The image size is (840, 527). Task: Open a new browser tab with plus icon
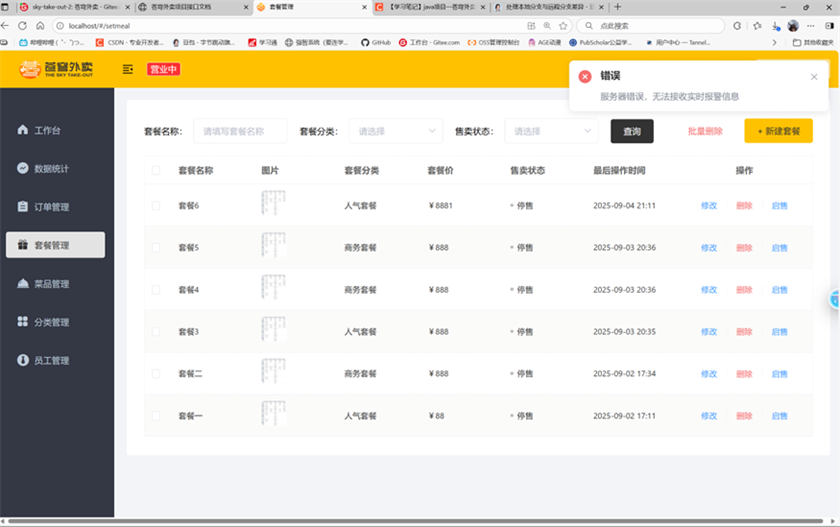[618, 7]
